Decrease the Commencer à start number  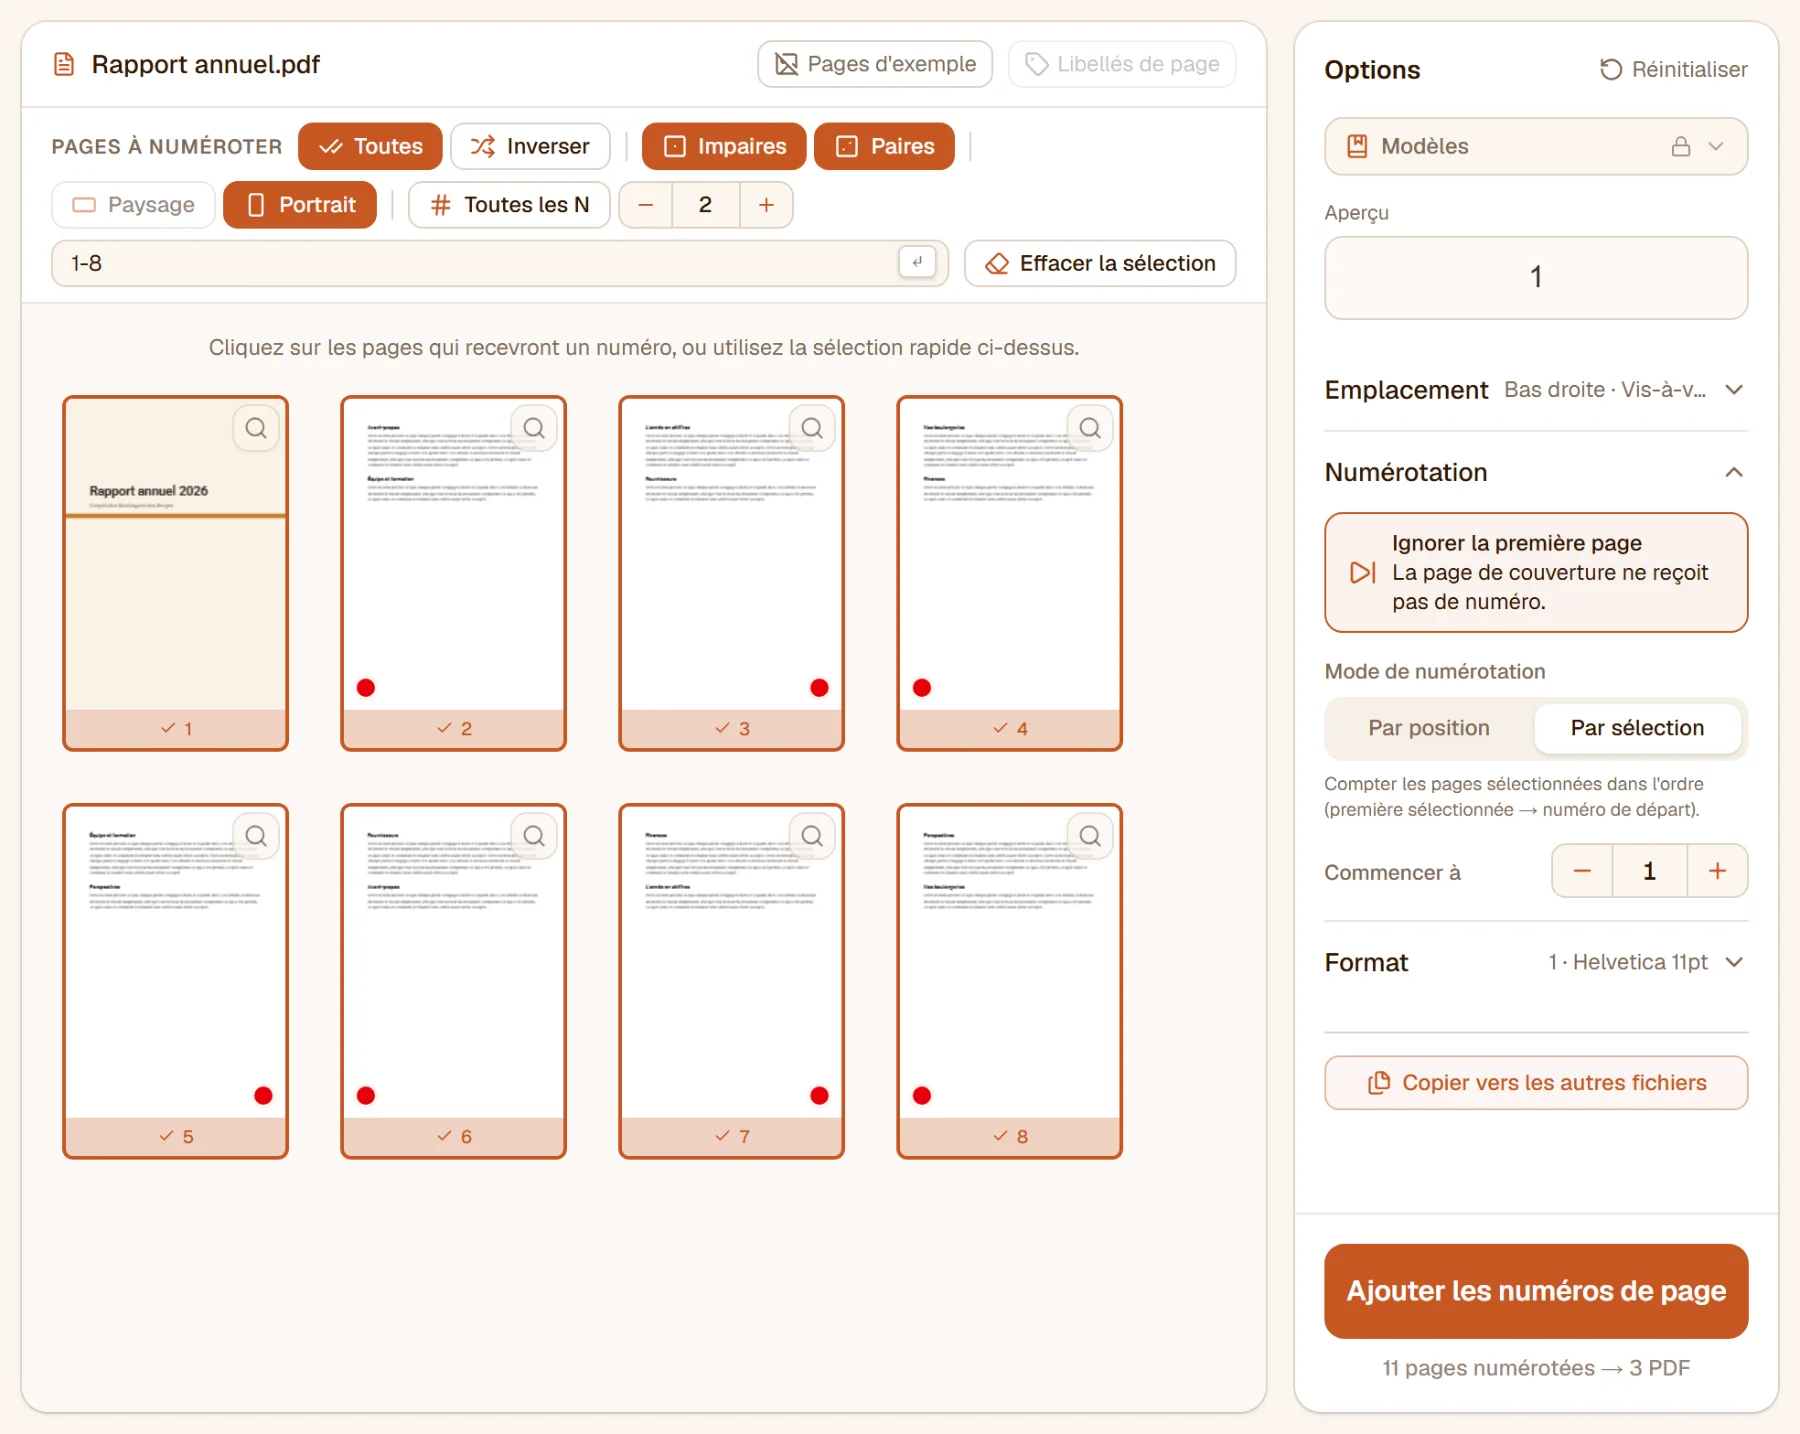tap(1582, 871)
